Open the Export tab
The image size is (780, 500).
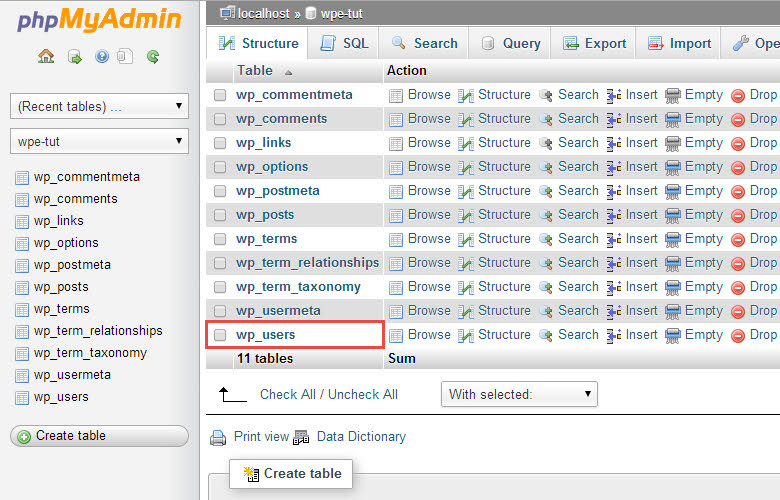tap(594, 43)
